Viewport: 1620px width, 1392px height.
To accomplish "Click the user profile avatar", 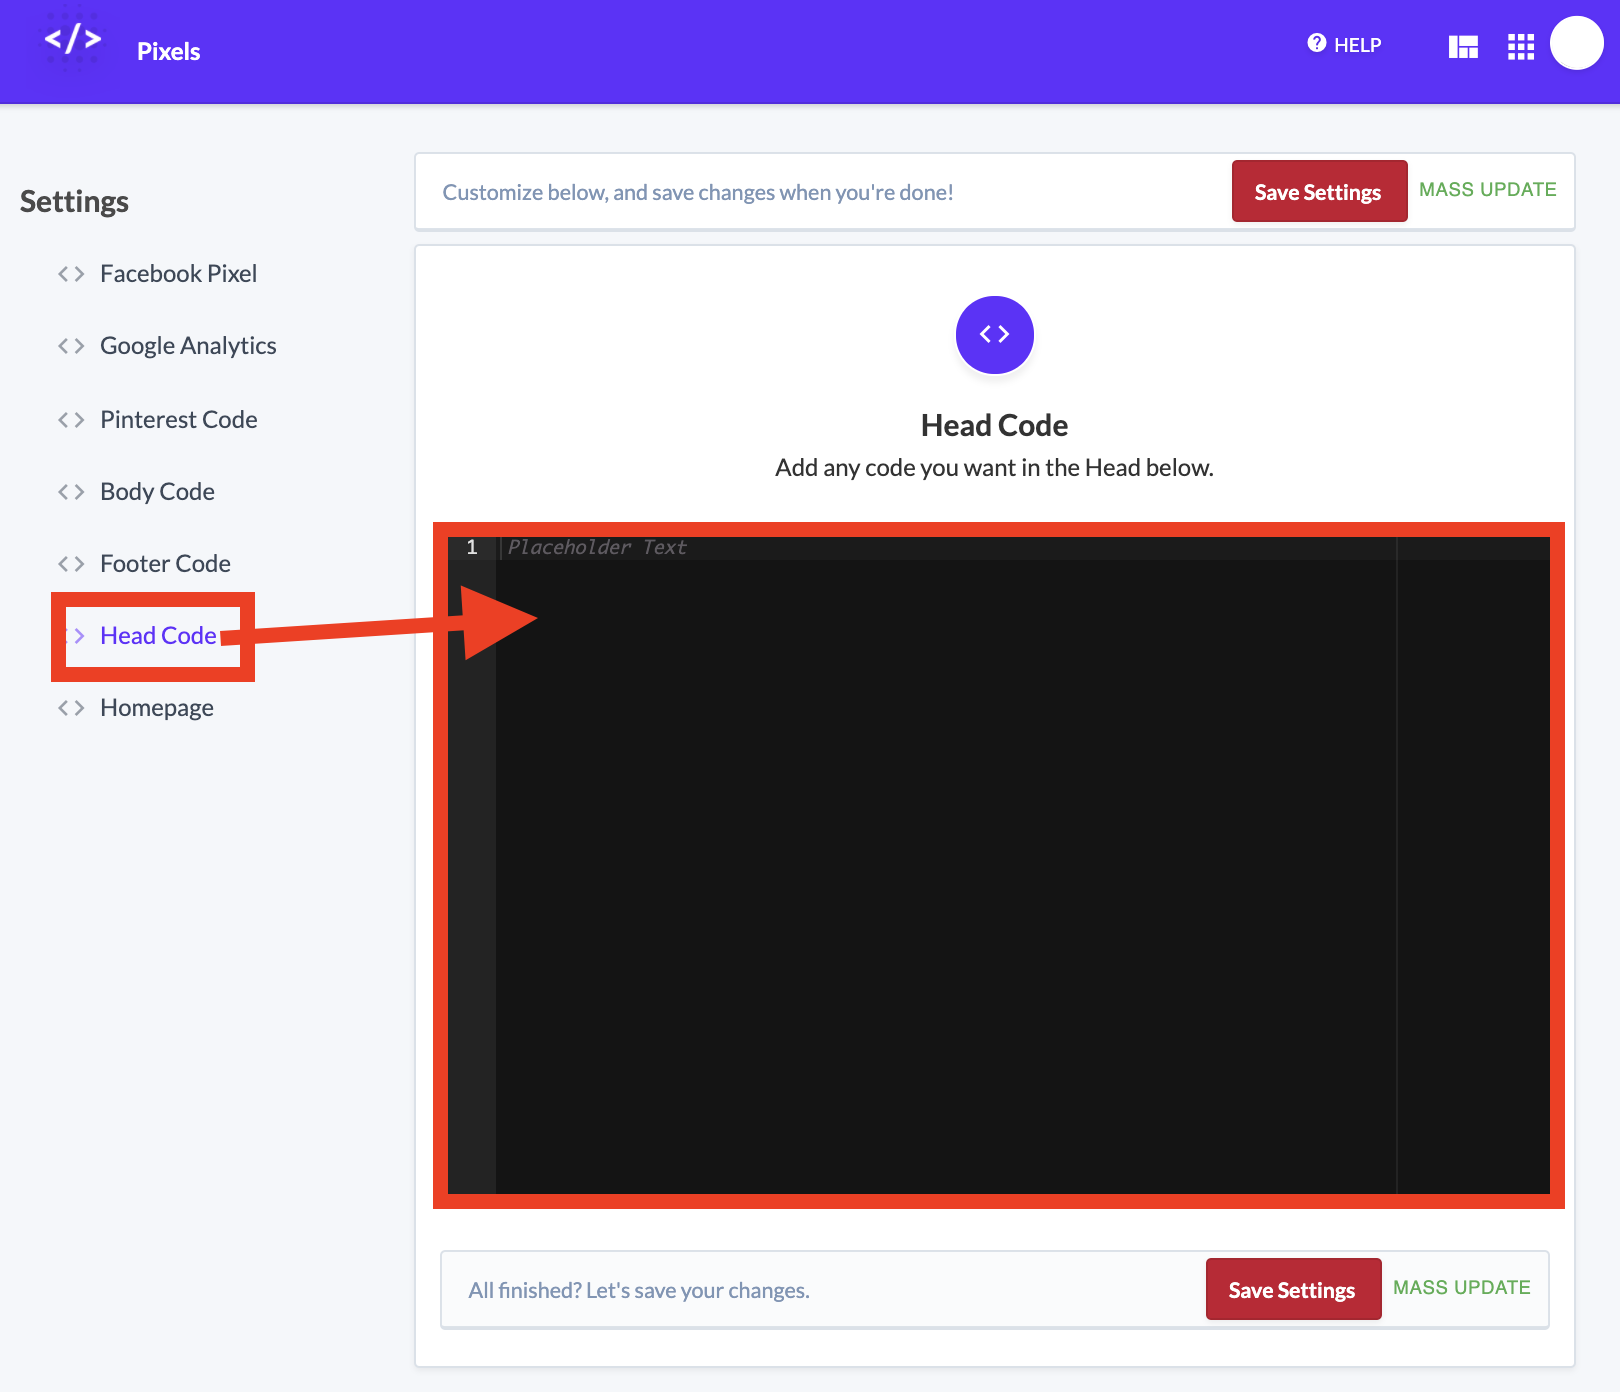I will click(1577, 43).
